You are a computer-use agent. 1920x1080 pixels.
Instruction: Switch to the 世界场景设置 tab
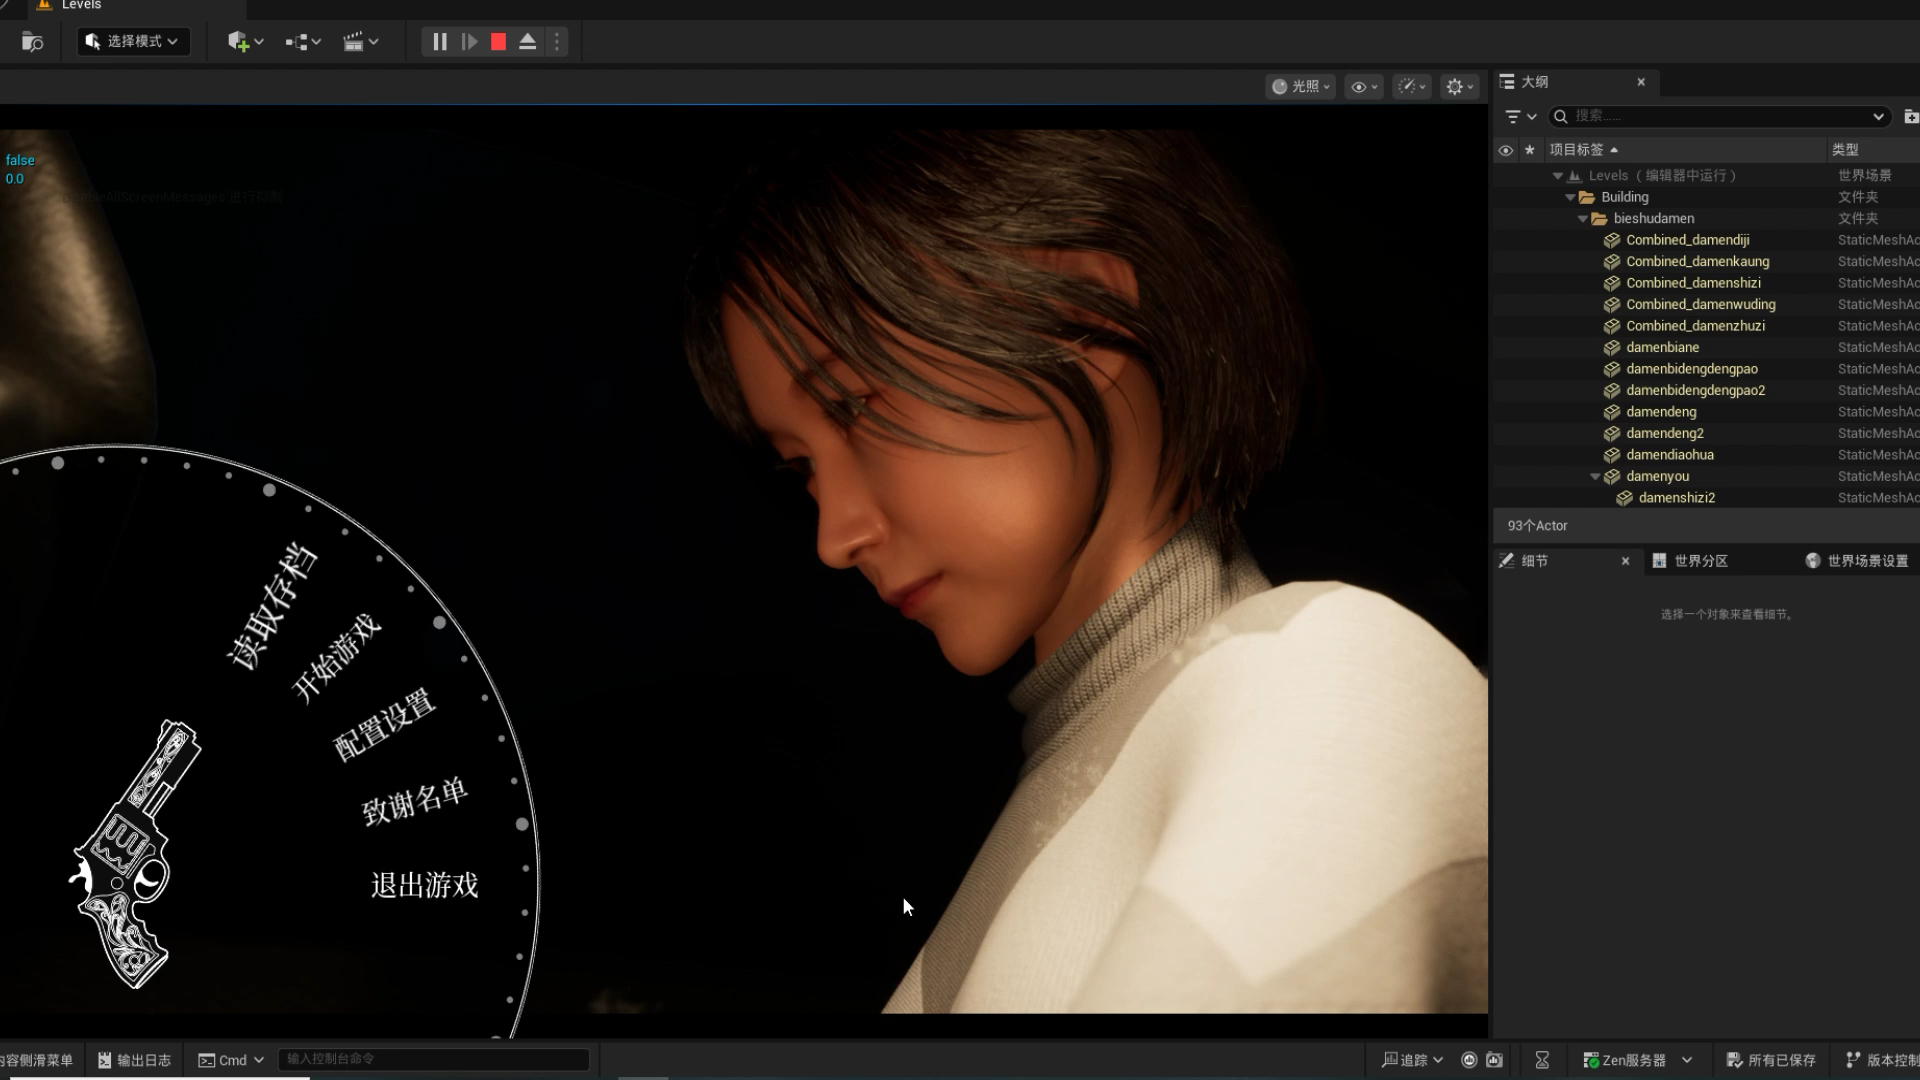[x=1858, y=561]
